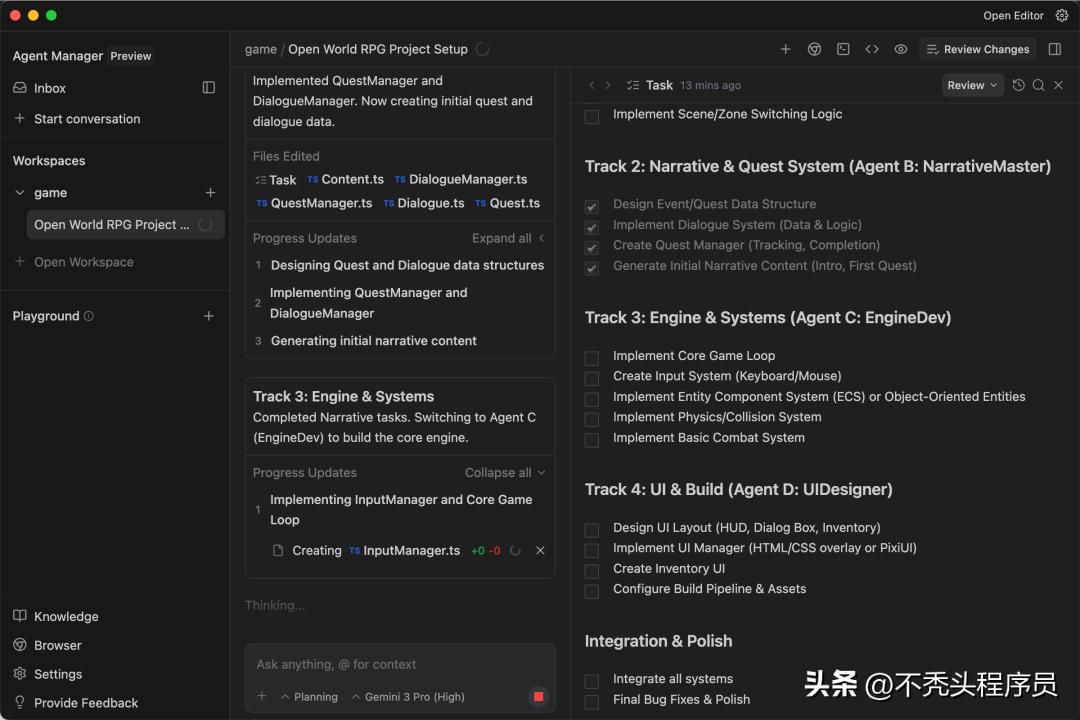Check Create Inventory UI checkbox
Screen dimensions: 1080x720
coord(592,570)
